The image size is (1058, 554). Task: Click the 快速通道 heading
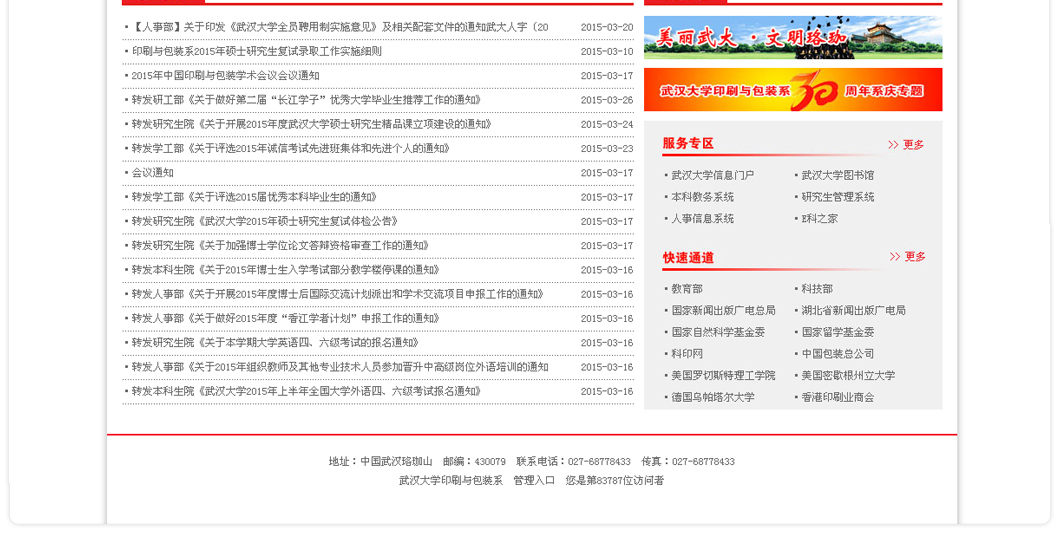click(688, 257)
